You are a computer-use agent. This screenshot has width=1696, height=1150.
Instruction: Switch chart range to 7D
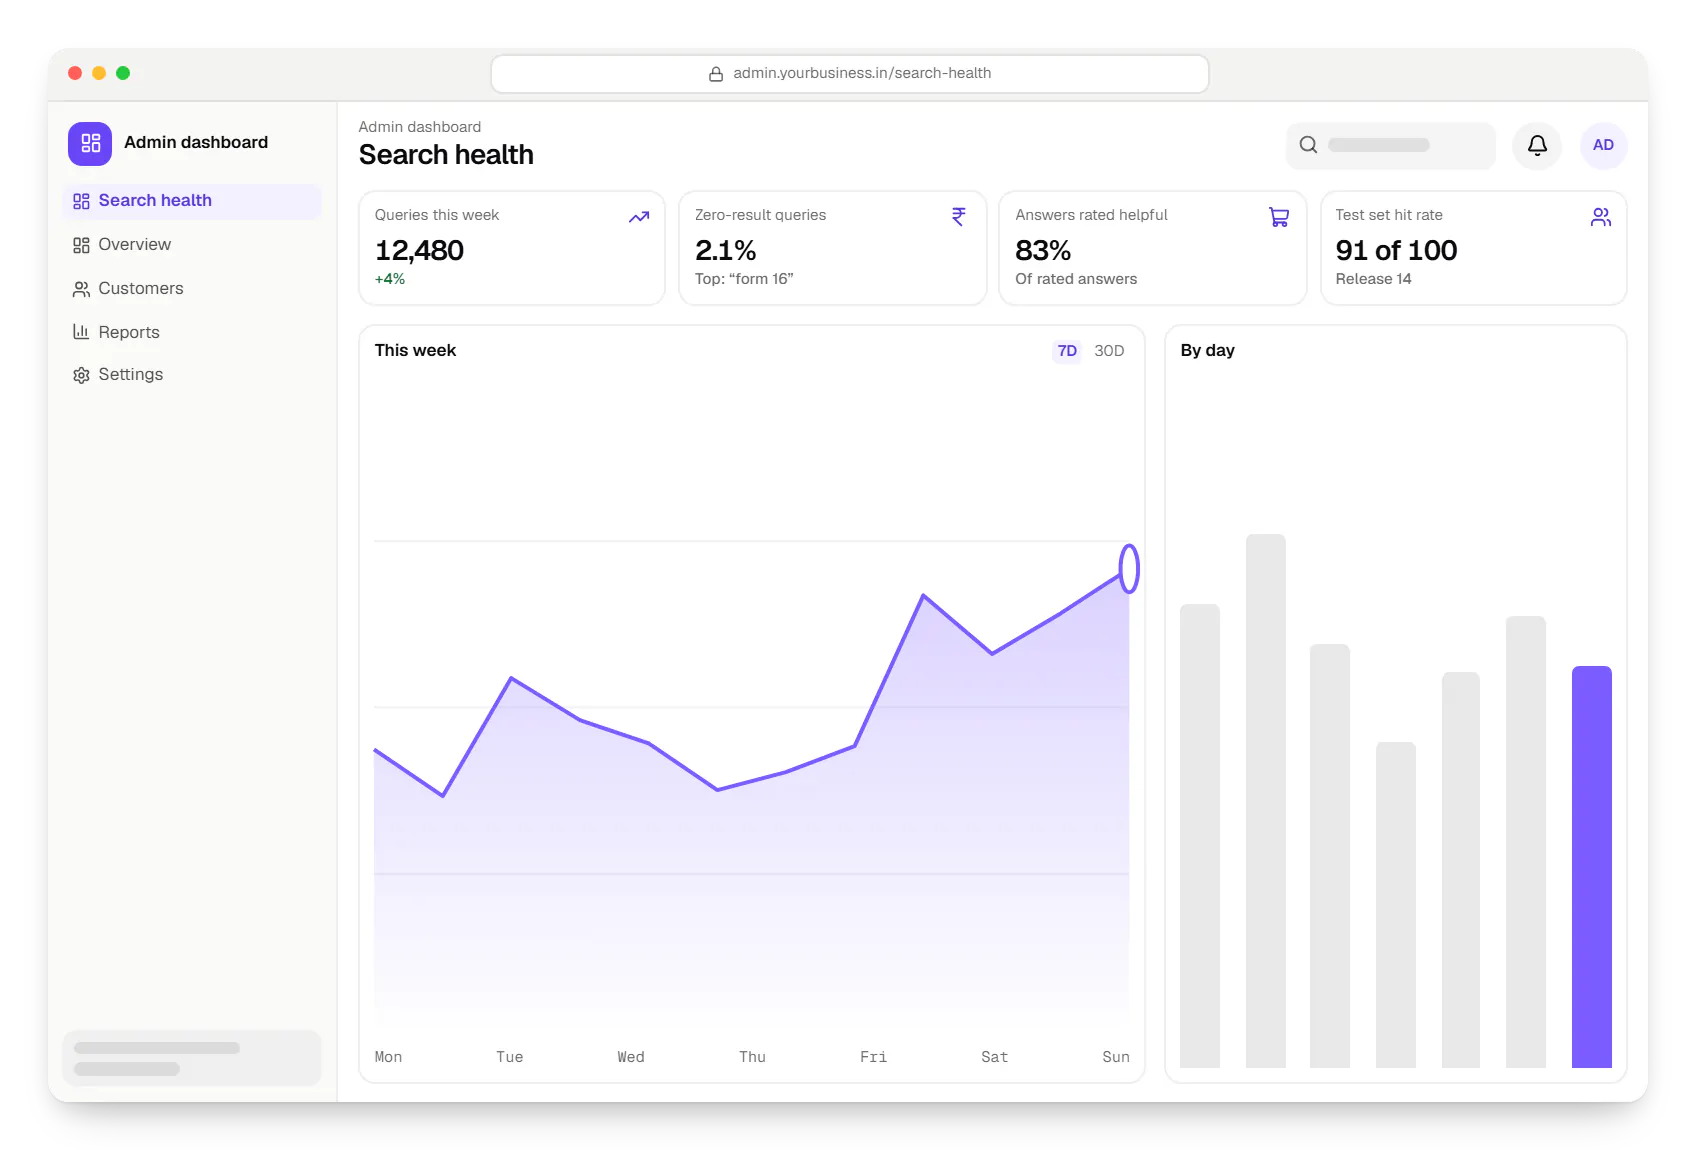(1067, 351)
